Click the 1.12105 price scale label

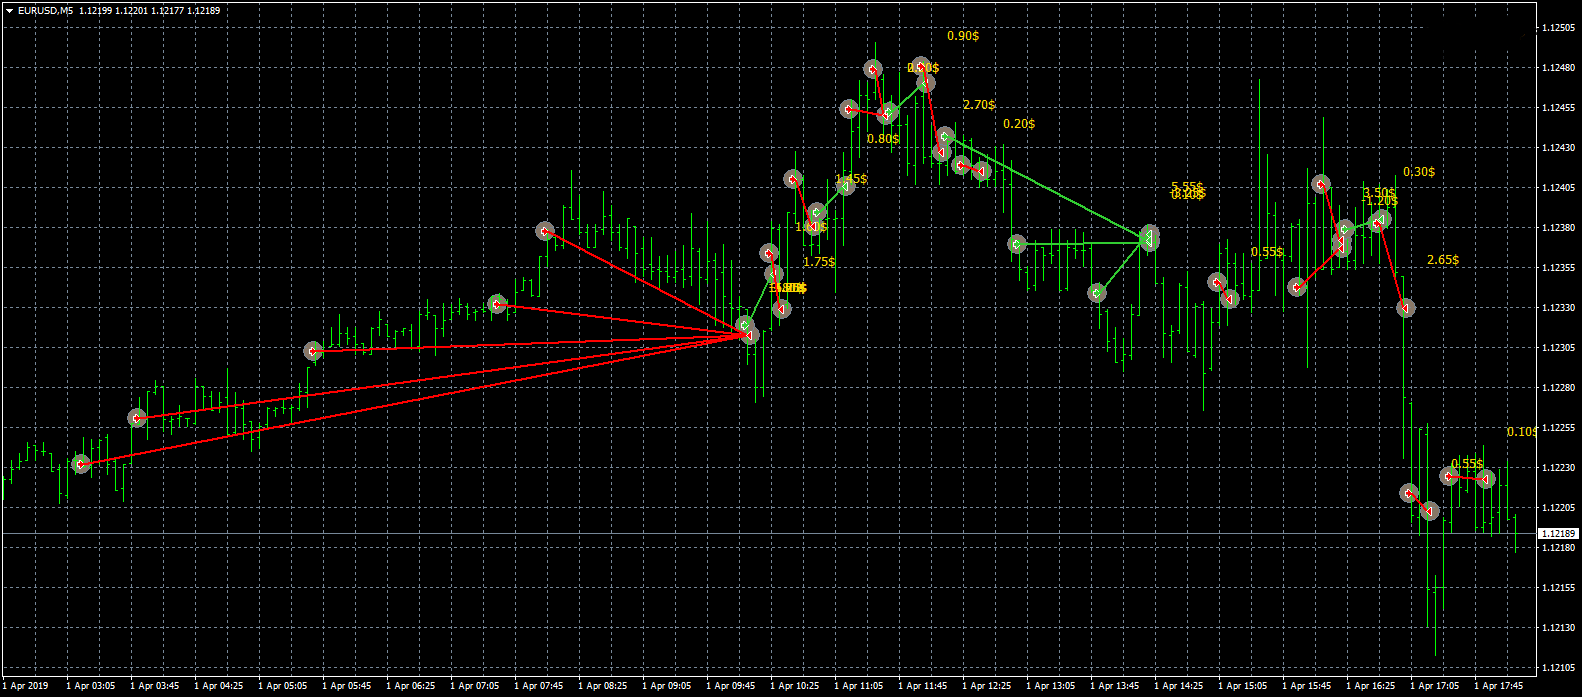tap(1559, 668)
